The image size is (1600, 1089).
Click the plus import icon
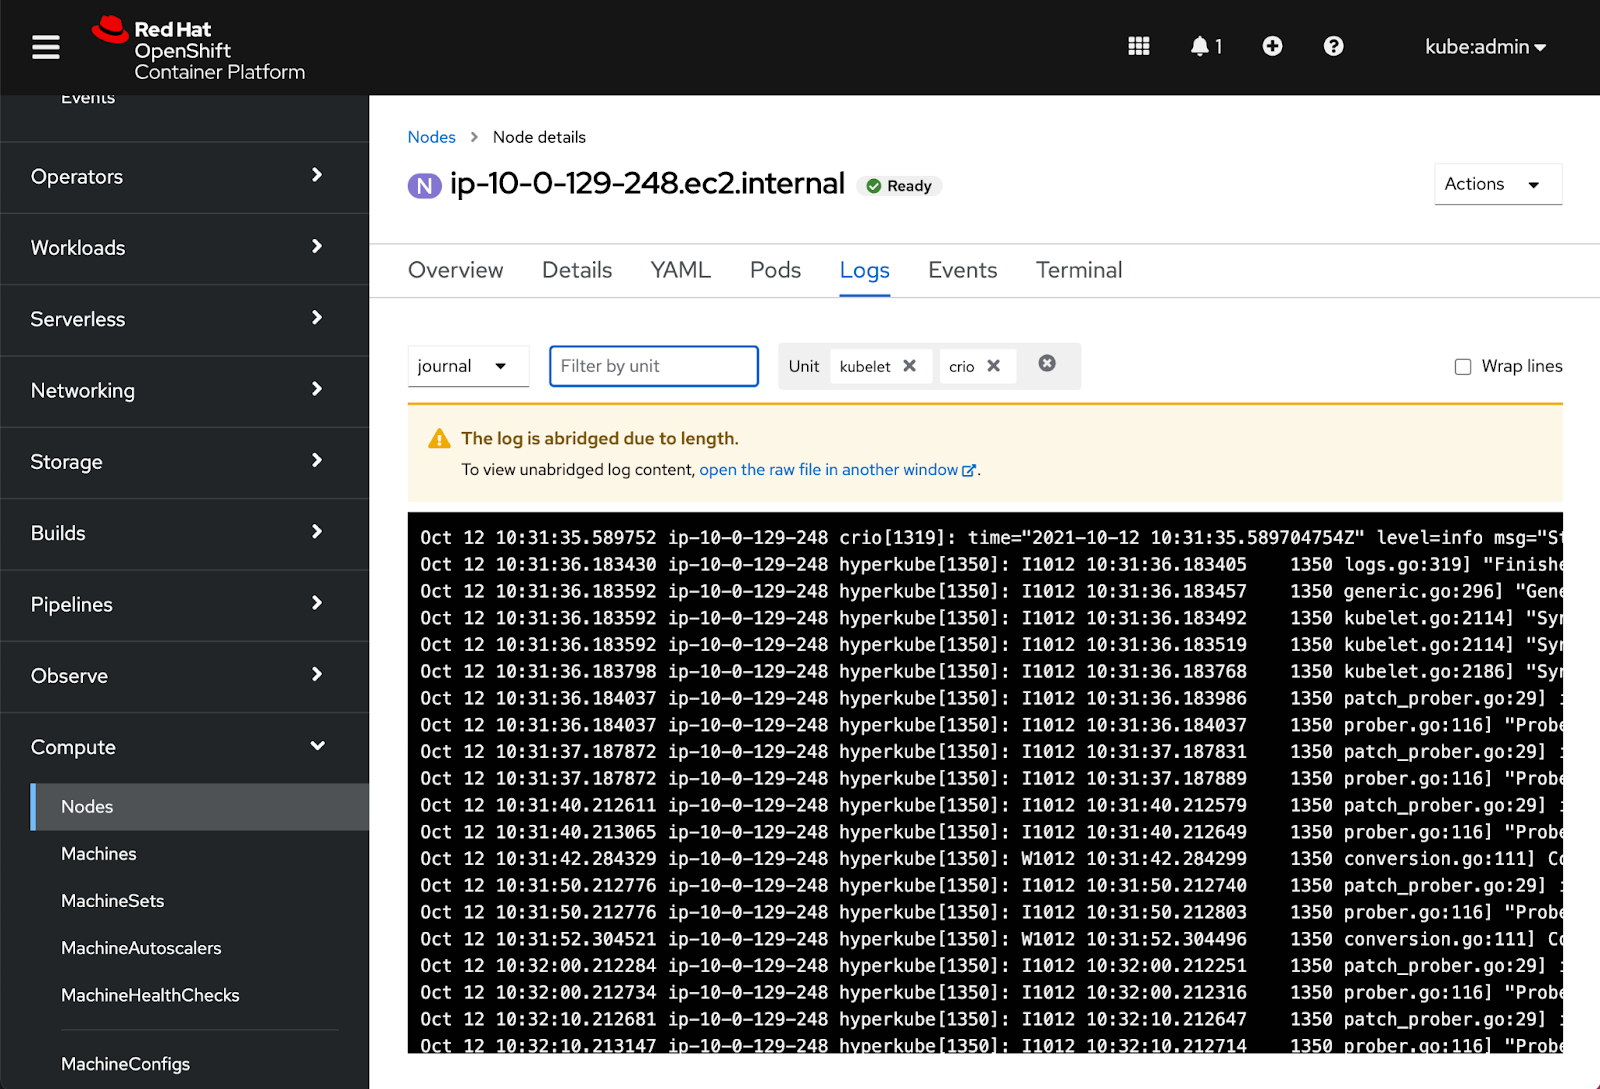[1272, 47]
